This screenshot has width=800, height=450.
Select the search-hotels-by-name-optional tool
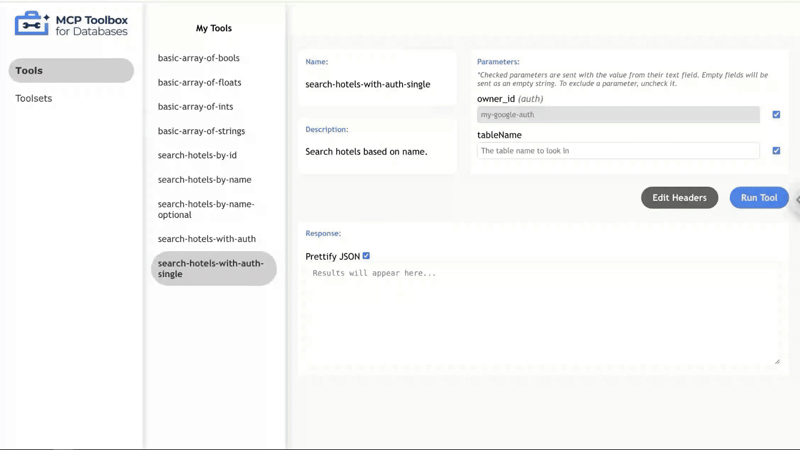click(206, 209)
